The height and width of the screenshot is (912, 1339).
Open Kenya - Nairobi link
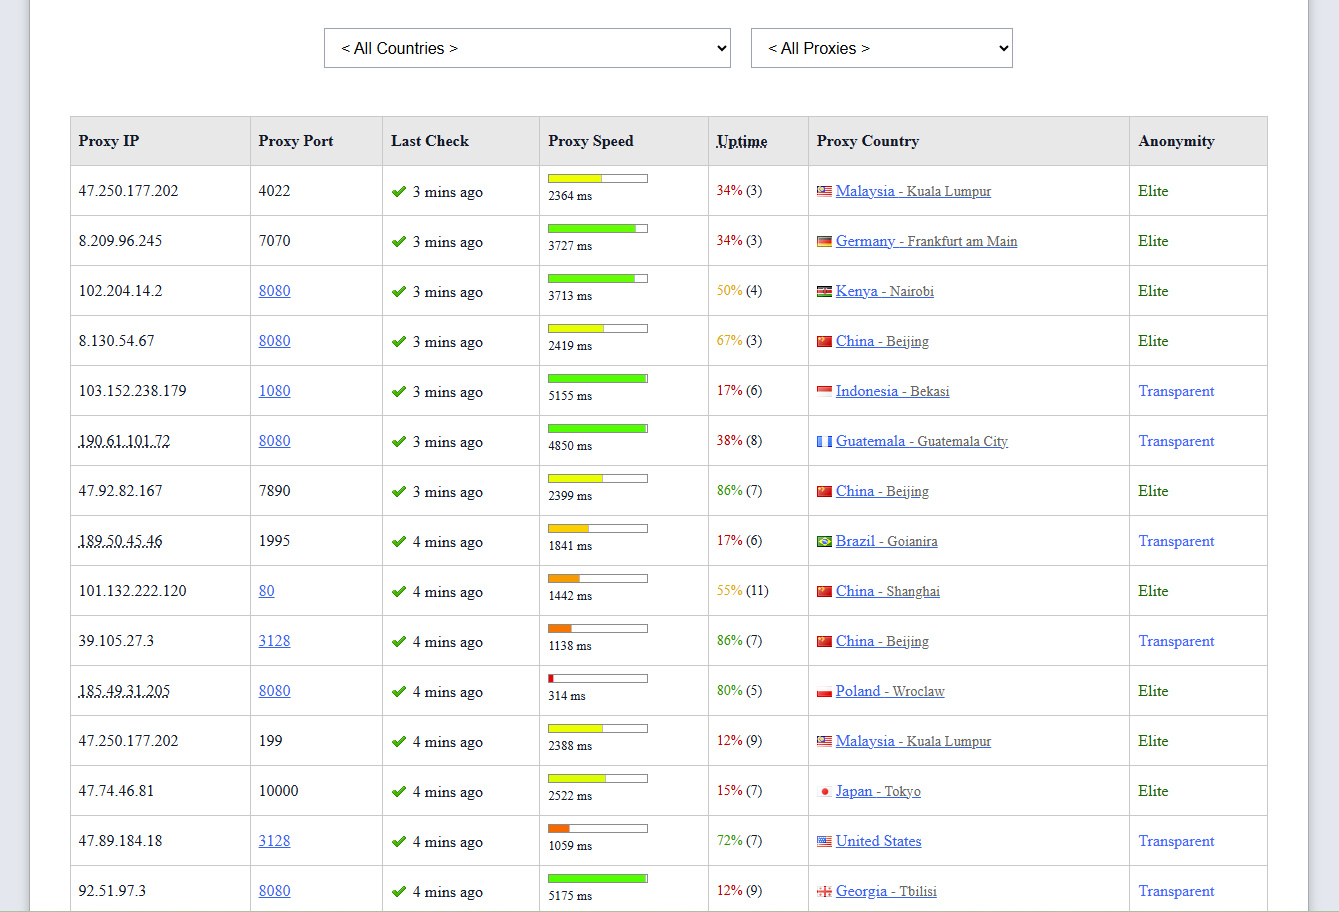click(885, 291)
